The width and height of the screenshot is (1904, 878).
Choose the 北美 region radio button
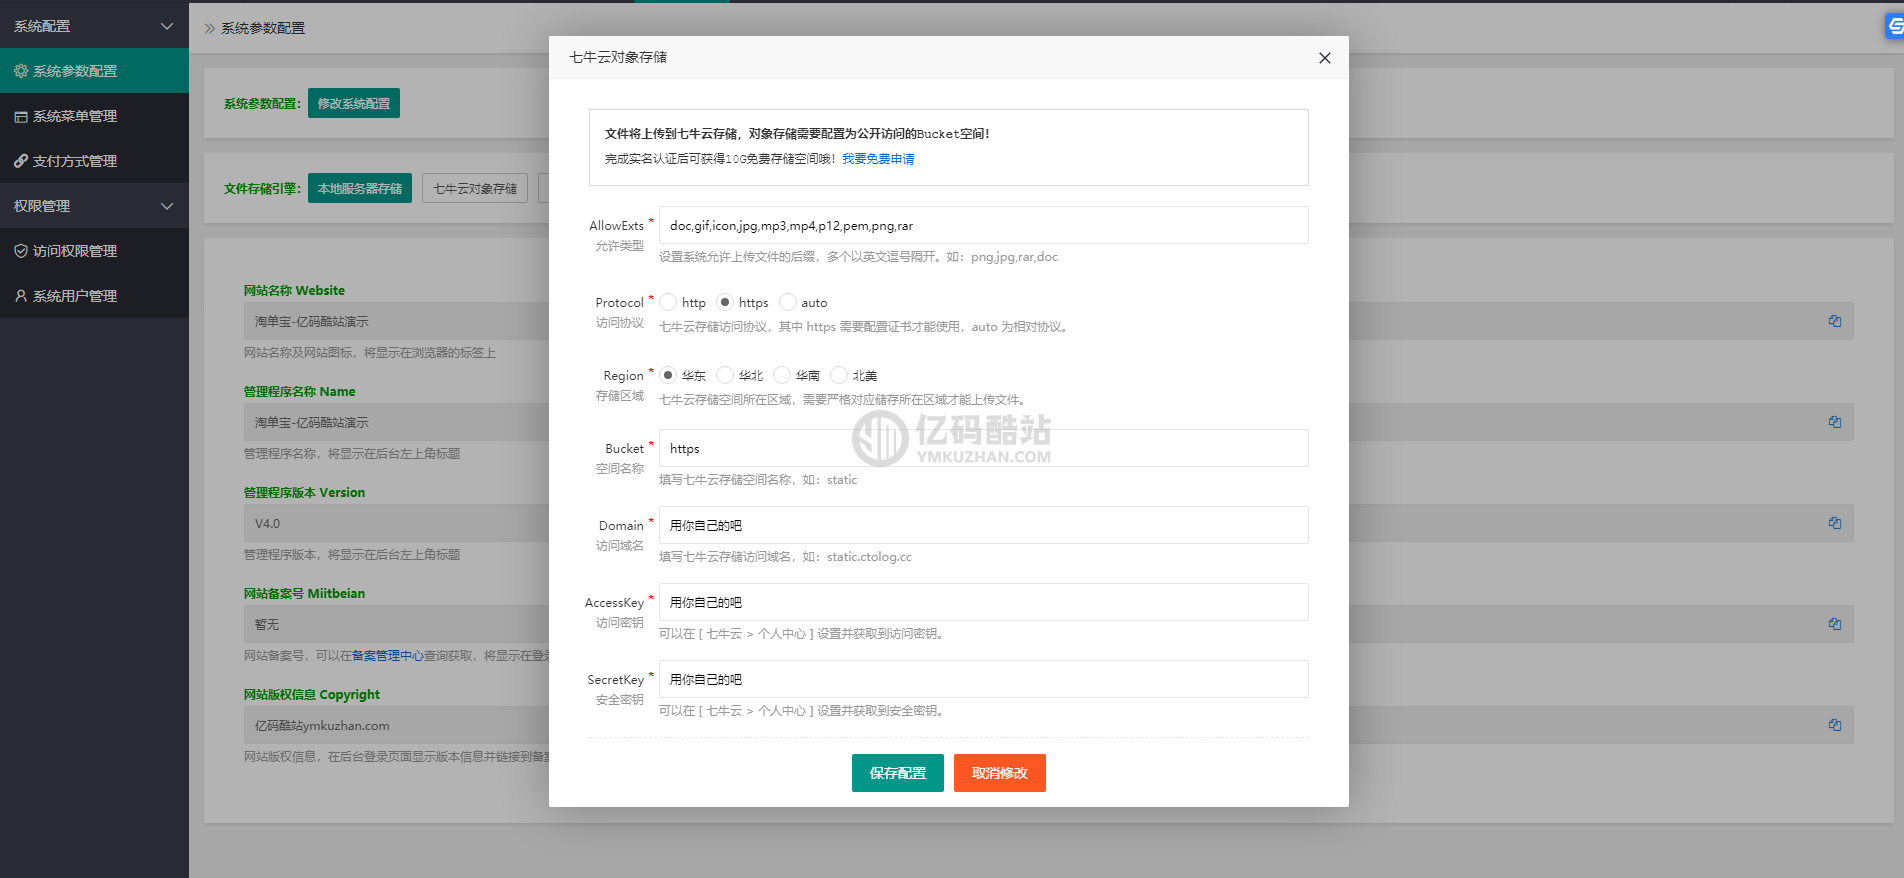pyautogui.click(x=839, y=375)
